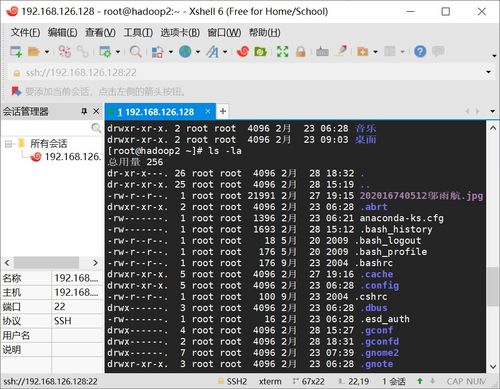Viewport: 500px width, 389px height.
Task: Click the terminal scroll down arrow
Action: coord(493,367)
